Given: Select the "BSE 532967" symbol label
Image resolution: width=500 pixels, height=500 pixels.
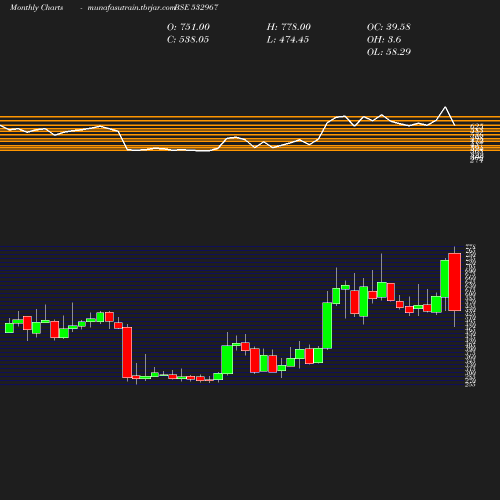Looking at the screenshot, I should (x=196, y=7).
